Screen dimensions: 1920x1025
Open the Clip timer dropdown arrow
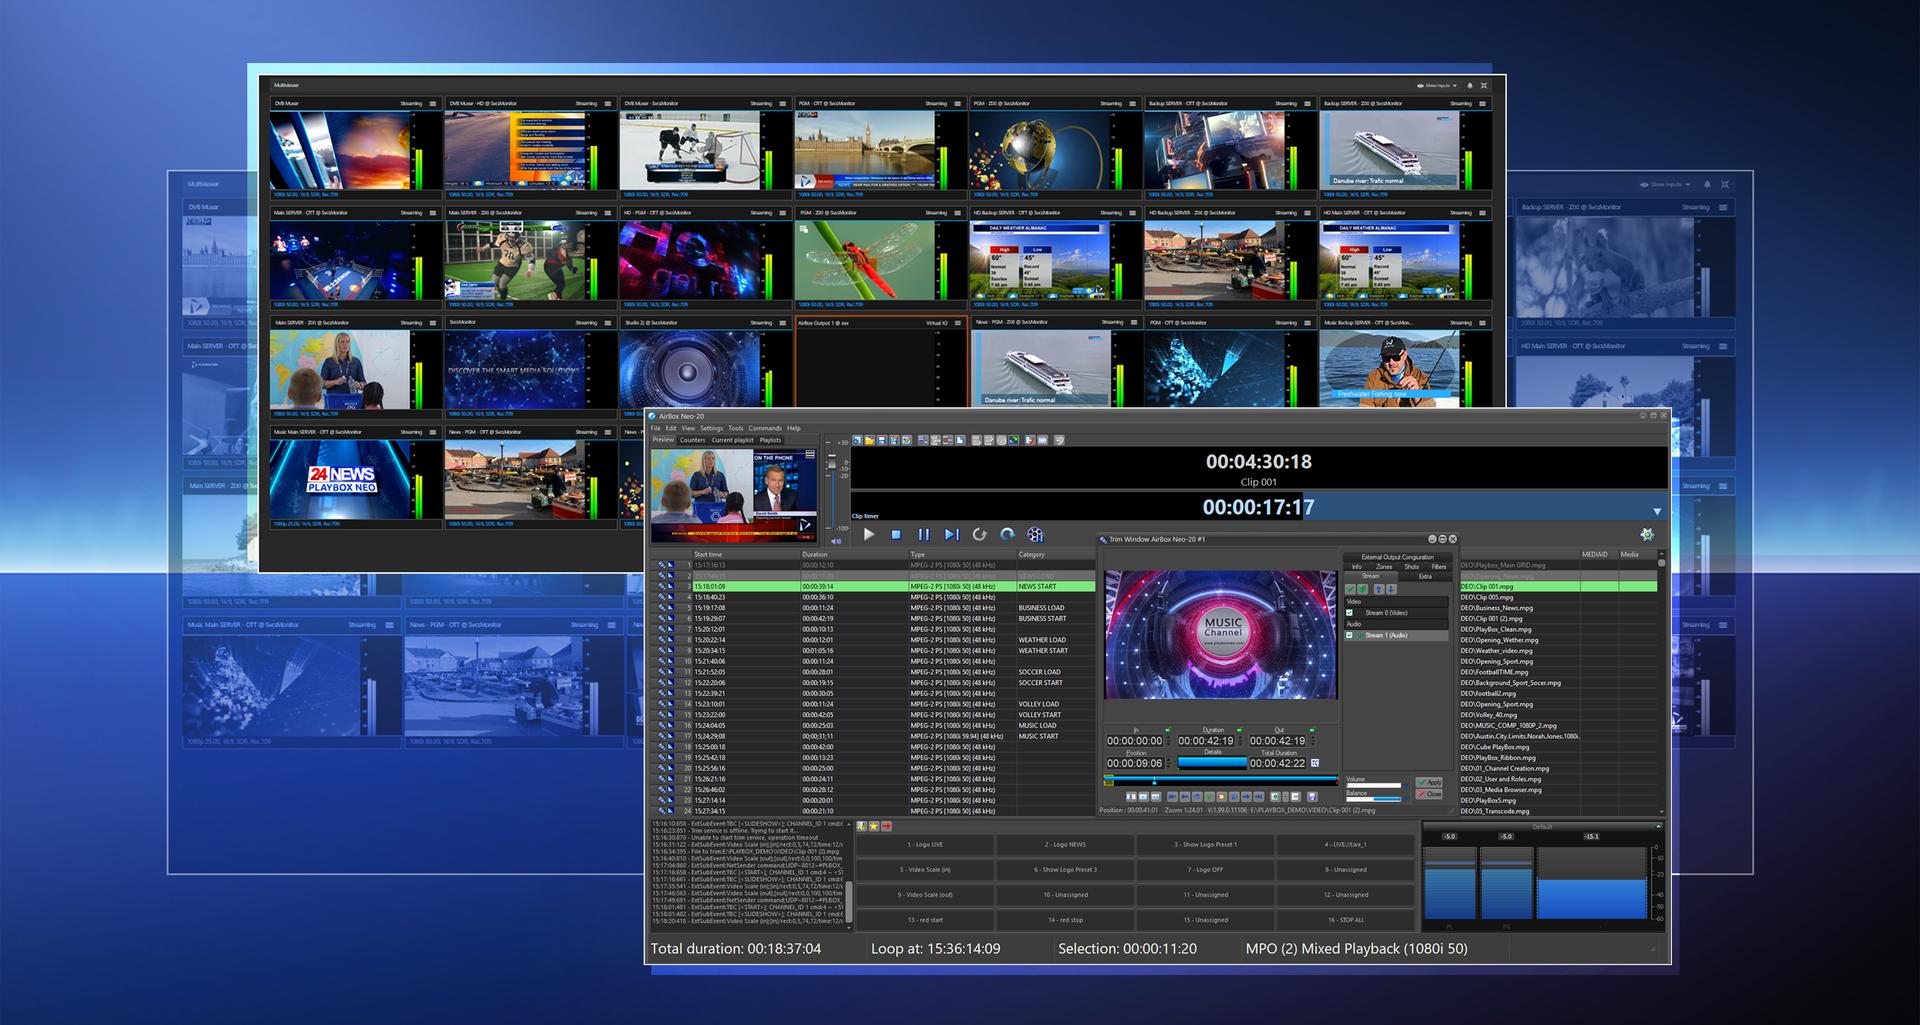(x=1657, y=511)
